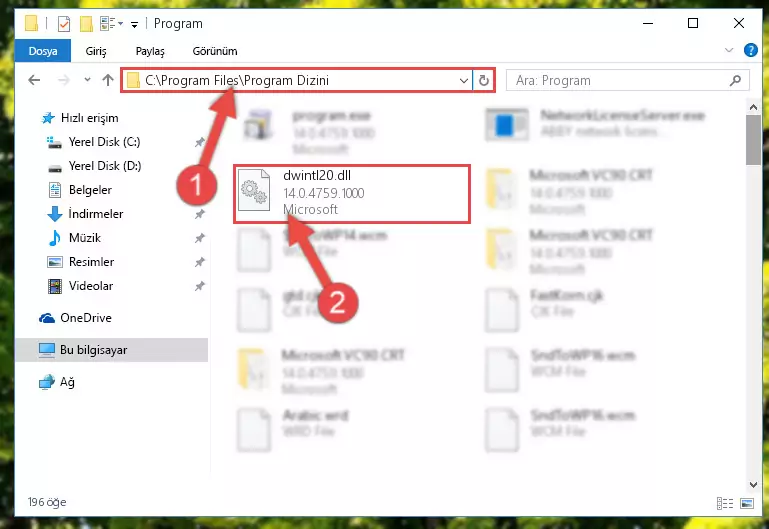Switch to the Giriş ribbon tab
This screenshot has height=529, width=769.
[x=96, y=51]
